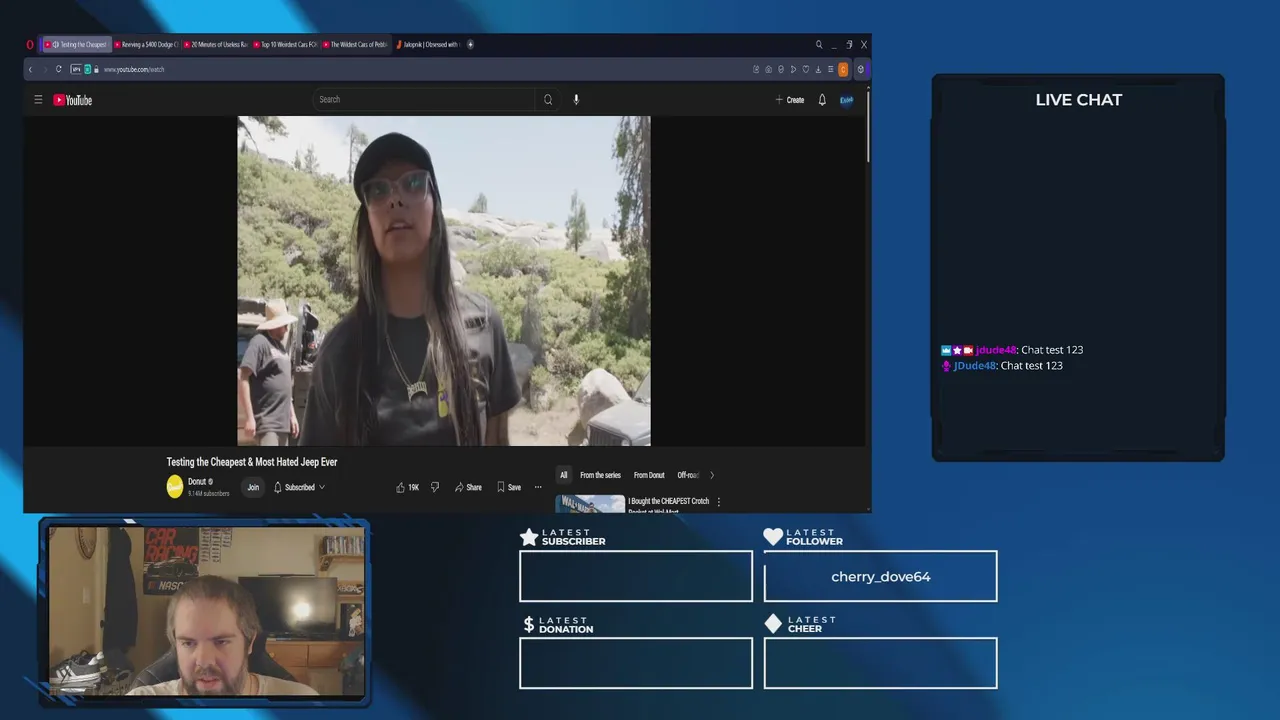This screenshot has width=1280, height=720.
Task: Switch to the 'Testing the Cheapest' tab
Action: 76,44
